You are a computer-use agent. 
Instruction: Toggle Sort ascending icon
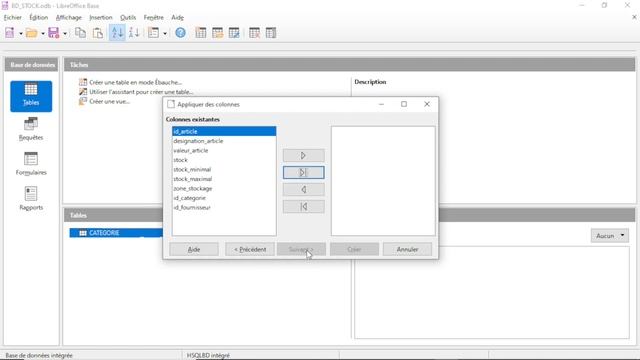(x=117, y=33)
